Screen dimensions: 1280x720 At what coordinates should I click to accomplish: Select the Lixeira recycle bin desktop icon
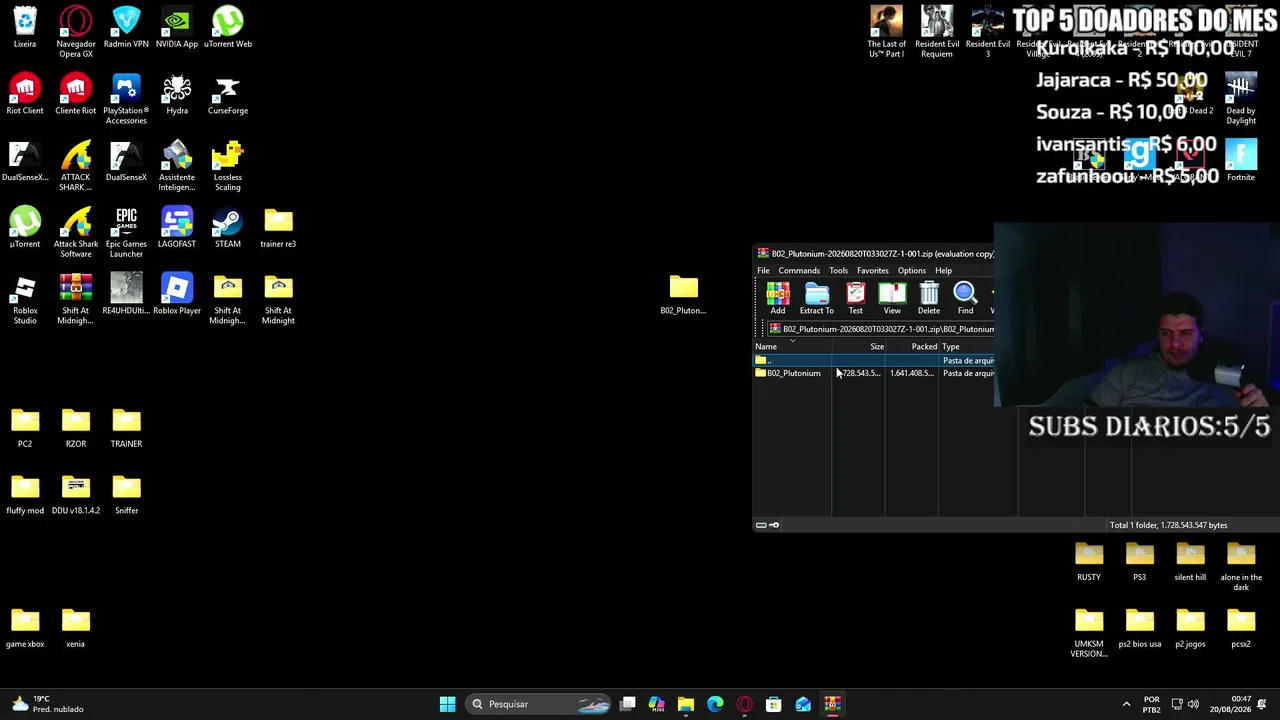(25, 28)
